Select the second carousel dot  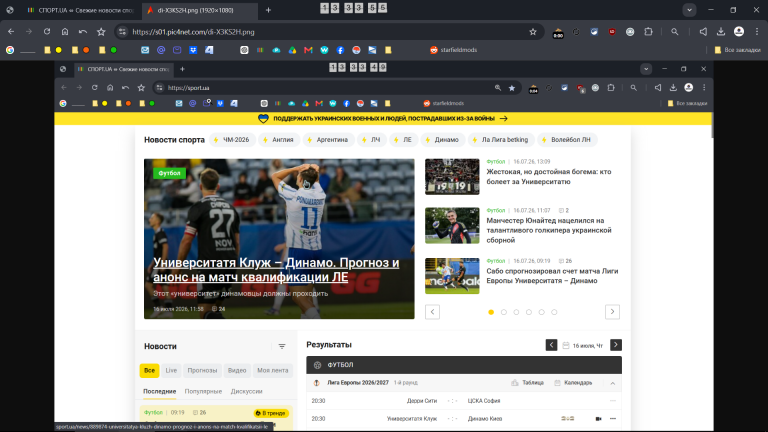[x=504, y=312]
